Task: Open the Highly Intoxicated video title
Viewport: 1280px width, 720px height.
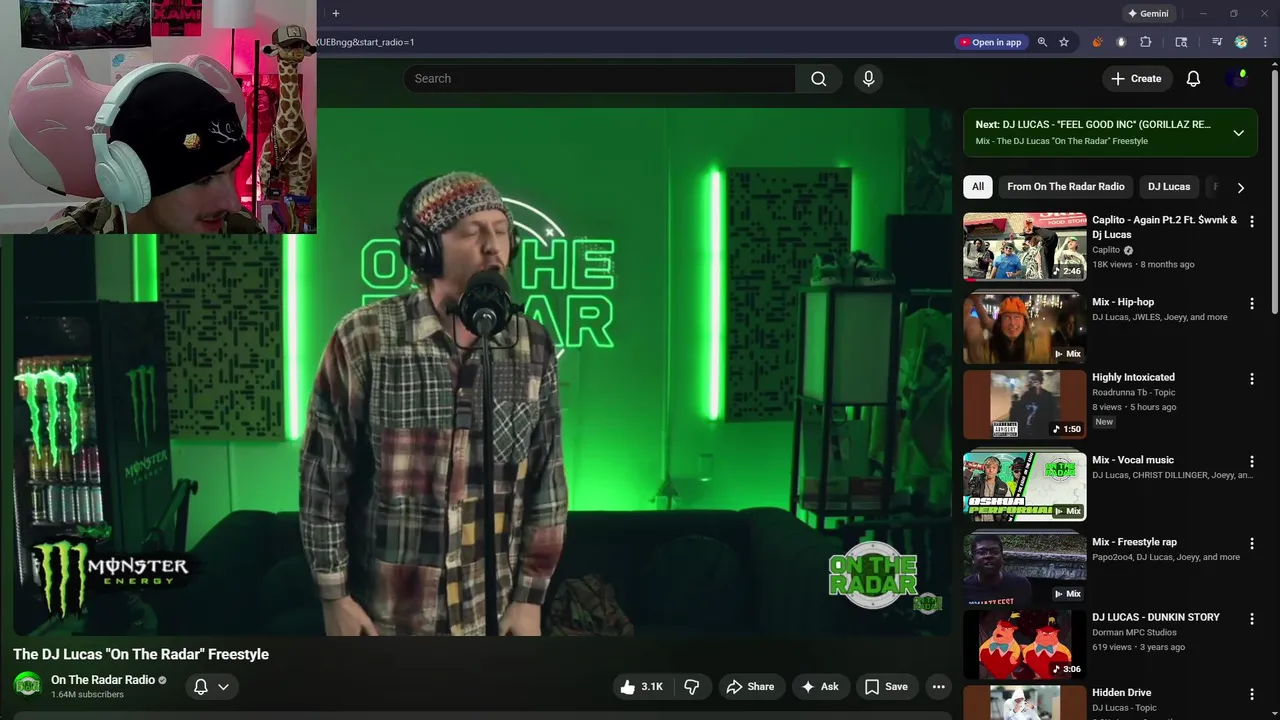Action: (x=1133, y=377)
